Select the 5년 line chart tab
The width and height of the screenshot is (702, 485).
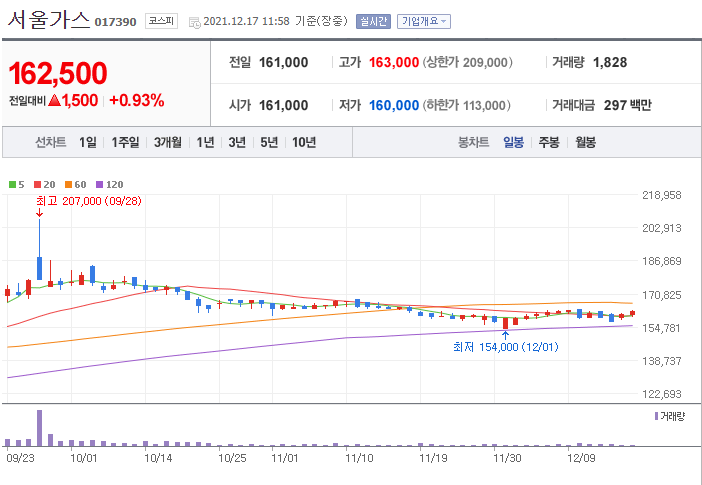coord(269,142)
